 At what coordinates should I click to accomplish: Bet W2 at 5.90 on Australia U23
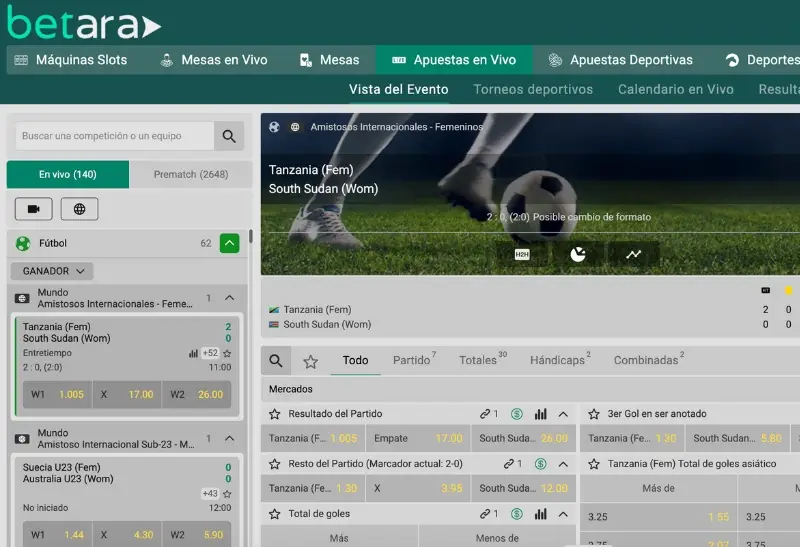[x=196, y=534]
